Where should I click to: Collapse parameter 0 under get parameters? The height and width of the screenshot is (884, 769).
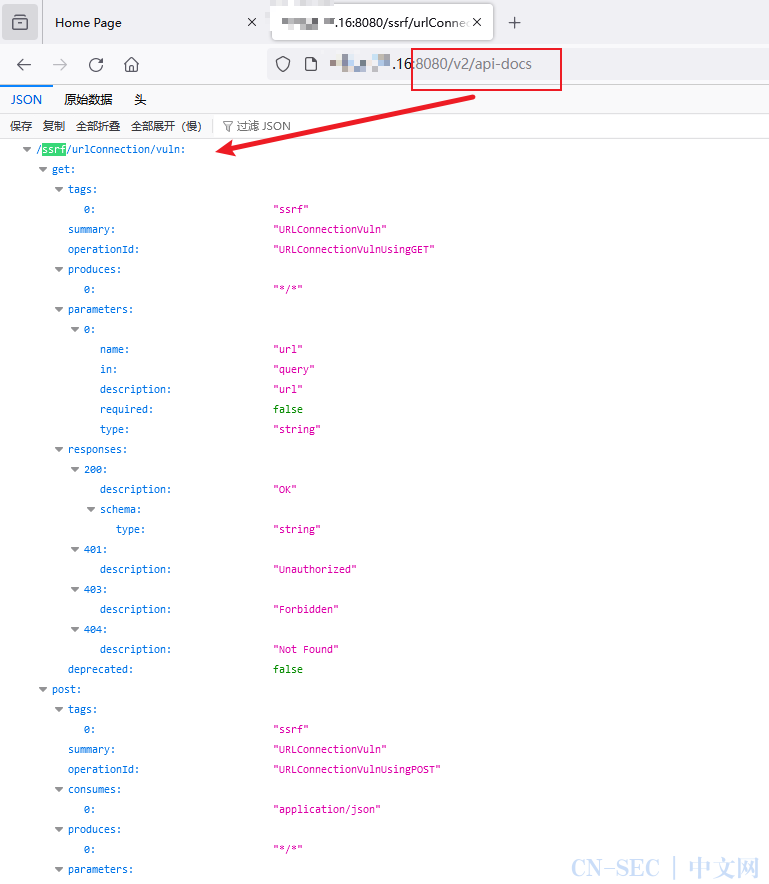74,329
